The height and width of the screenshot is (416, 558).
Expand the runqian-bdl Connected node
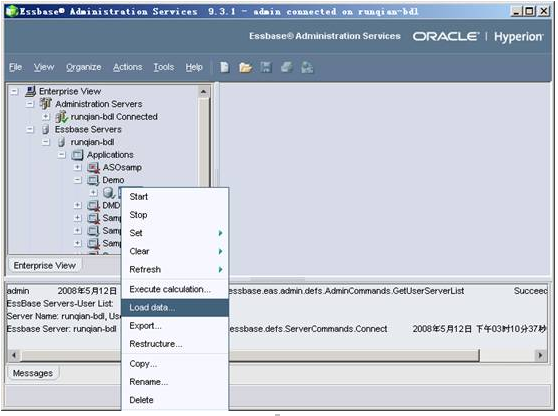(x=46, y=116)
